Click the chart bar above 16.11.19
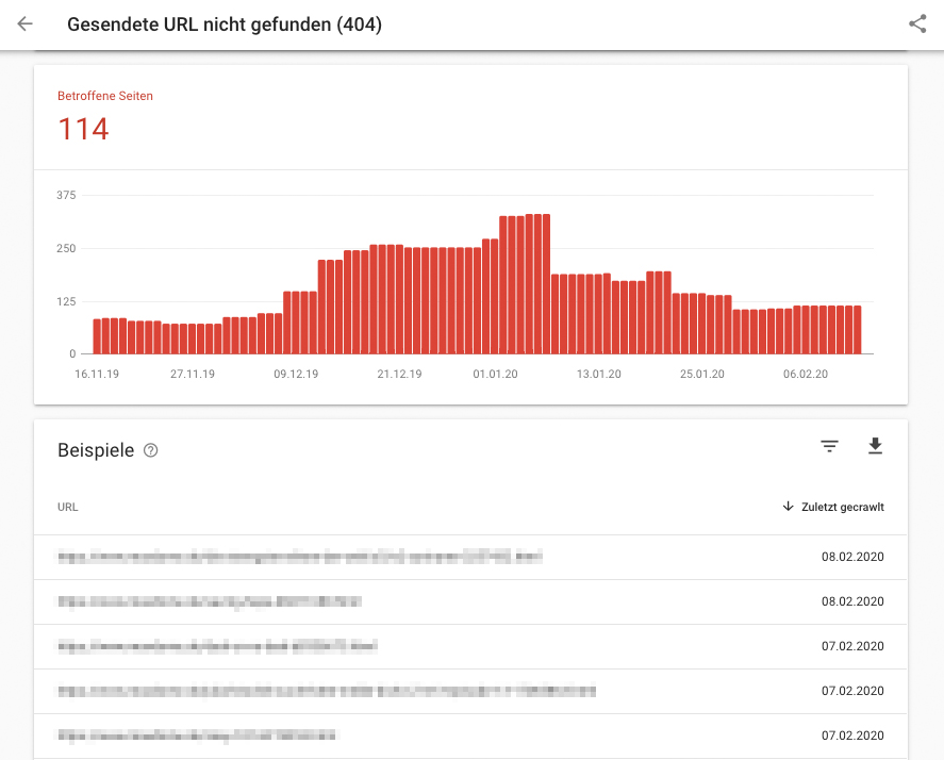This screenshot has width=944, height=760. [97, 336]
